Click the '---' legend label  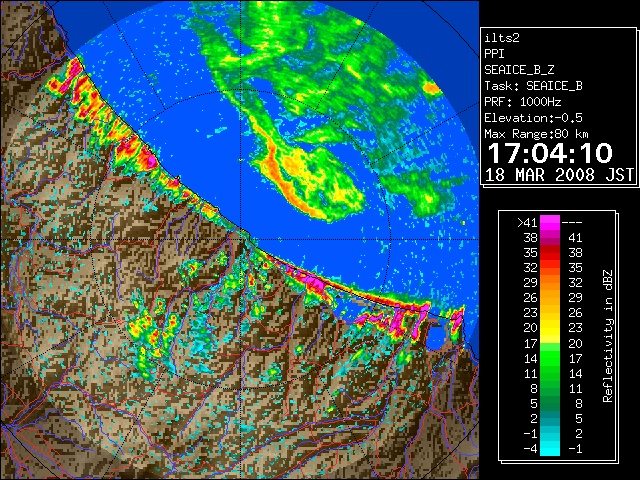[x=572, y=222]
